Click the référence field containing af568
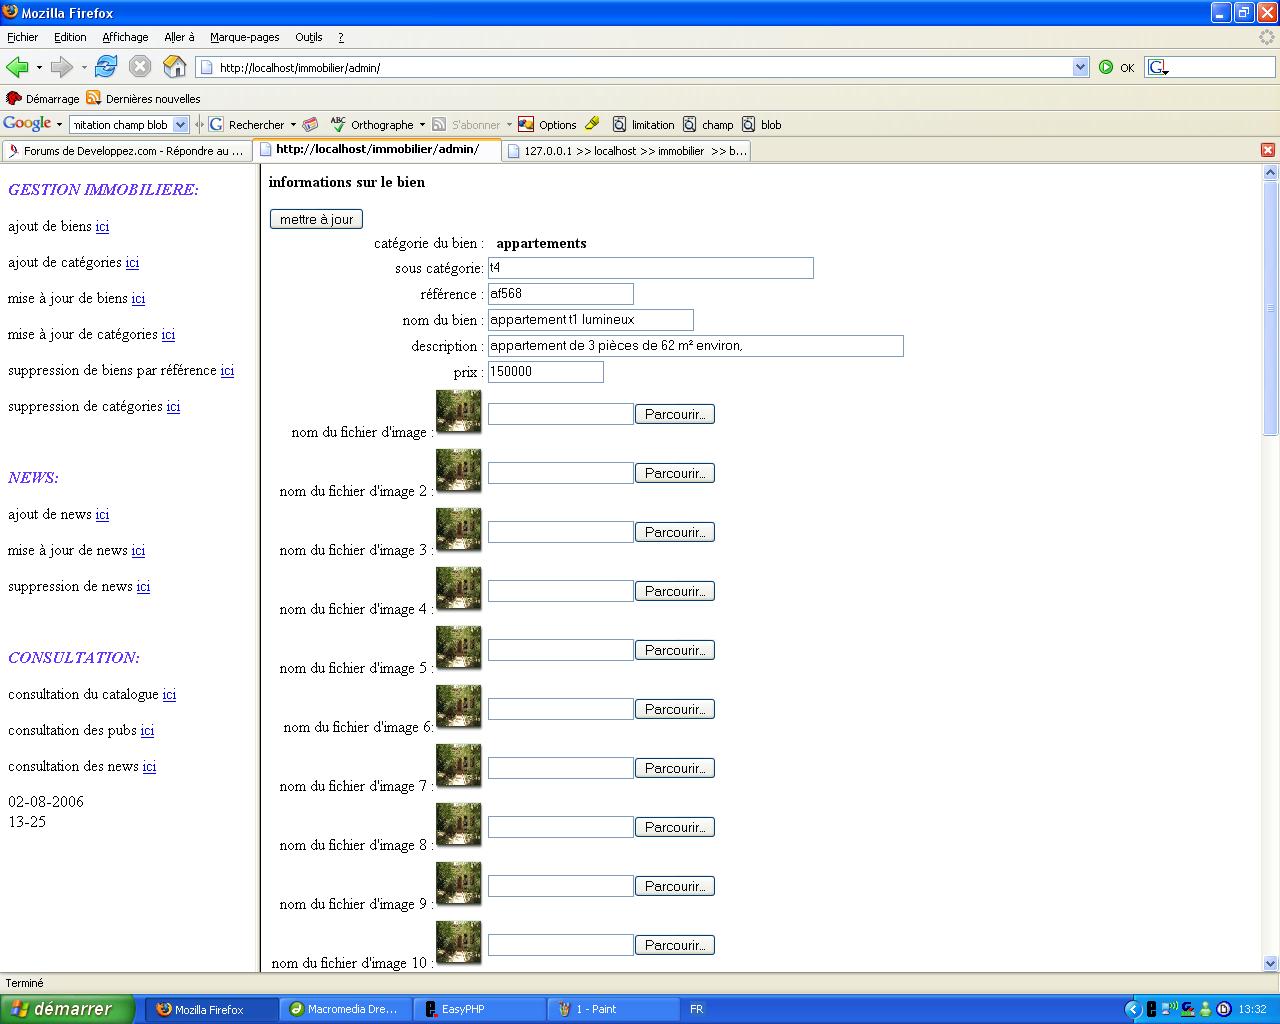 pos(561,294)
